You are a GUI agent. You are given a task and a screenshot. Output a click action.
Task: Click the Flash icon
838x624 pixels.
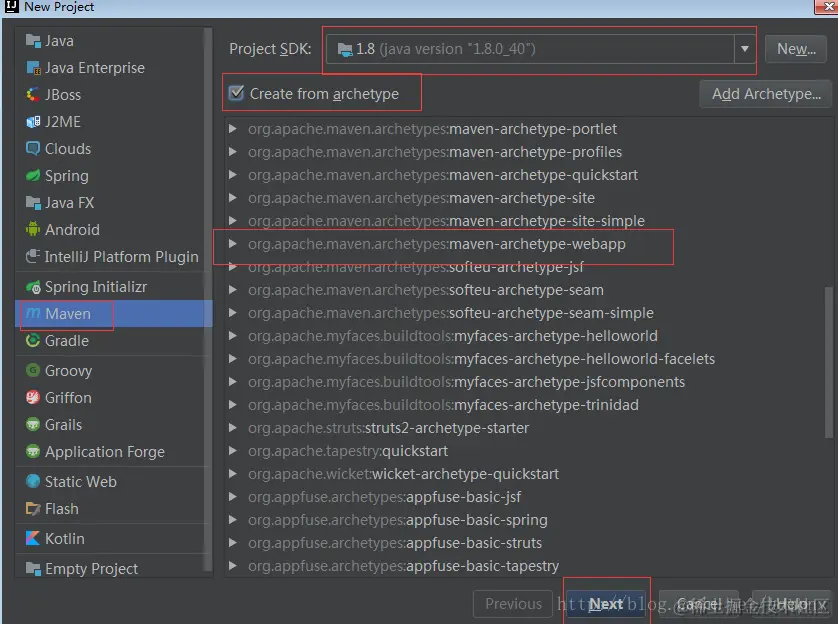click(33, 509)
